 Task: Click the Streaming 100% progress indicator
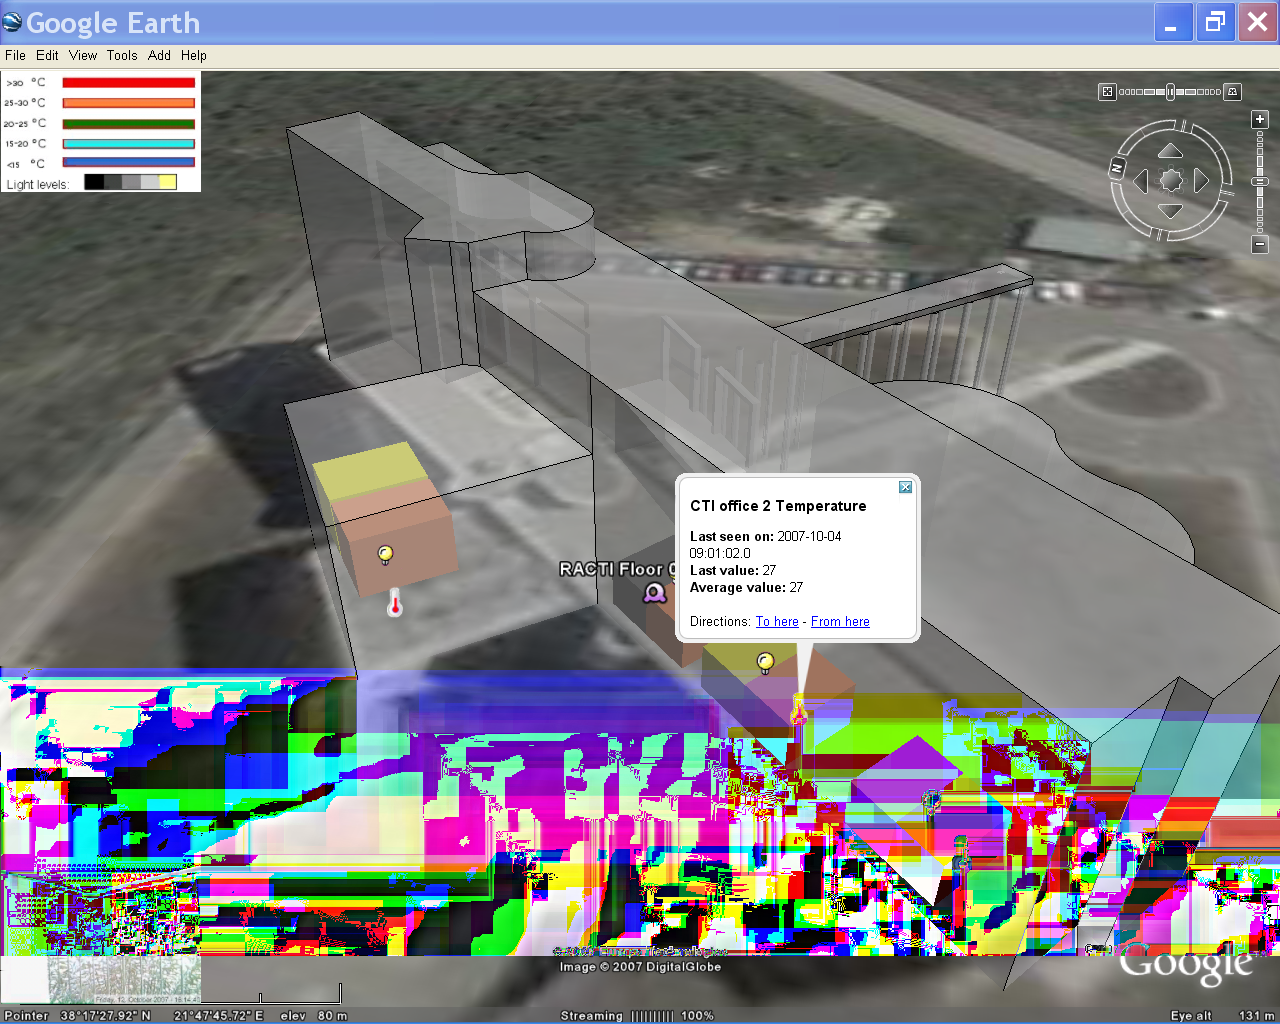click(637, 1016)
